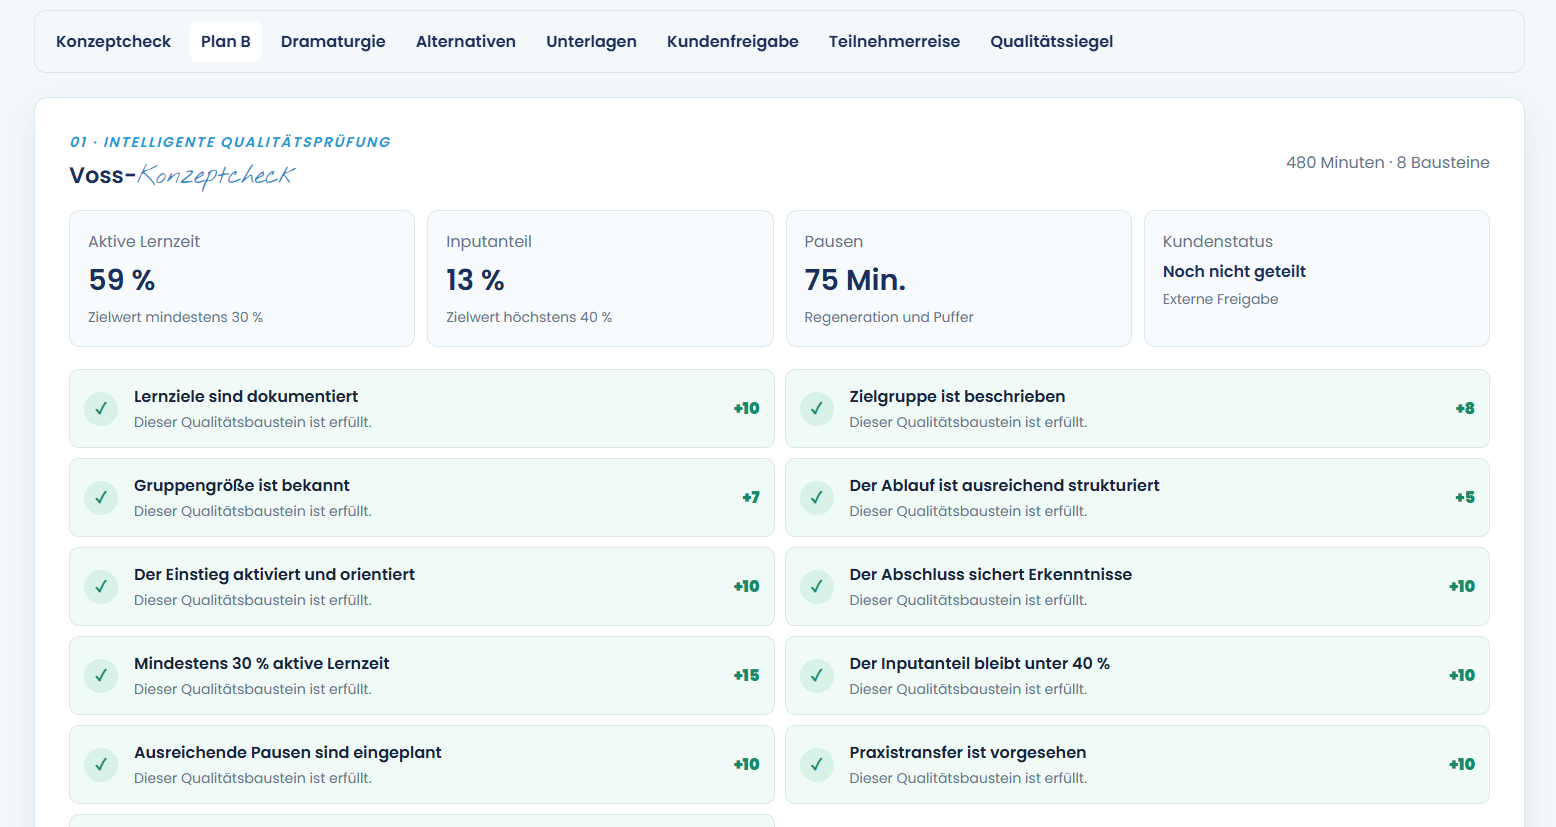Show the Teilnehmerreise tab
This screenshot has height=827, width=1556.
pos(894,41)
